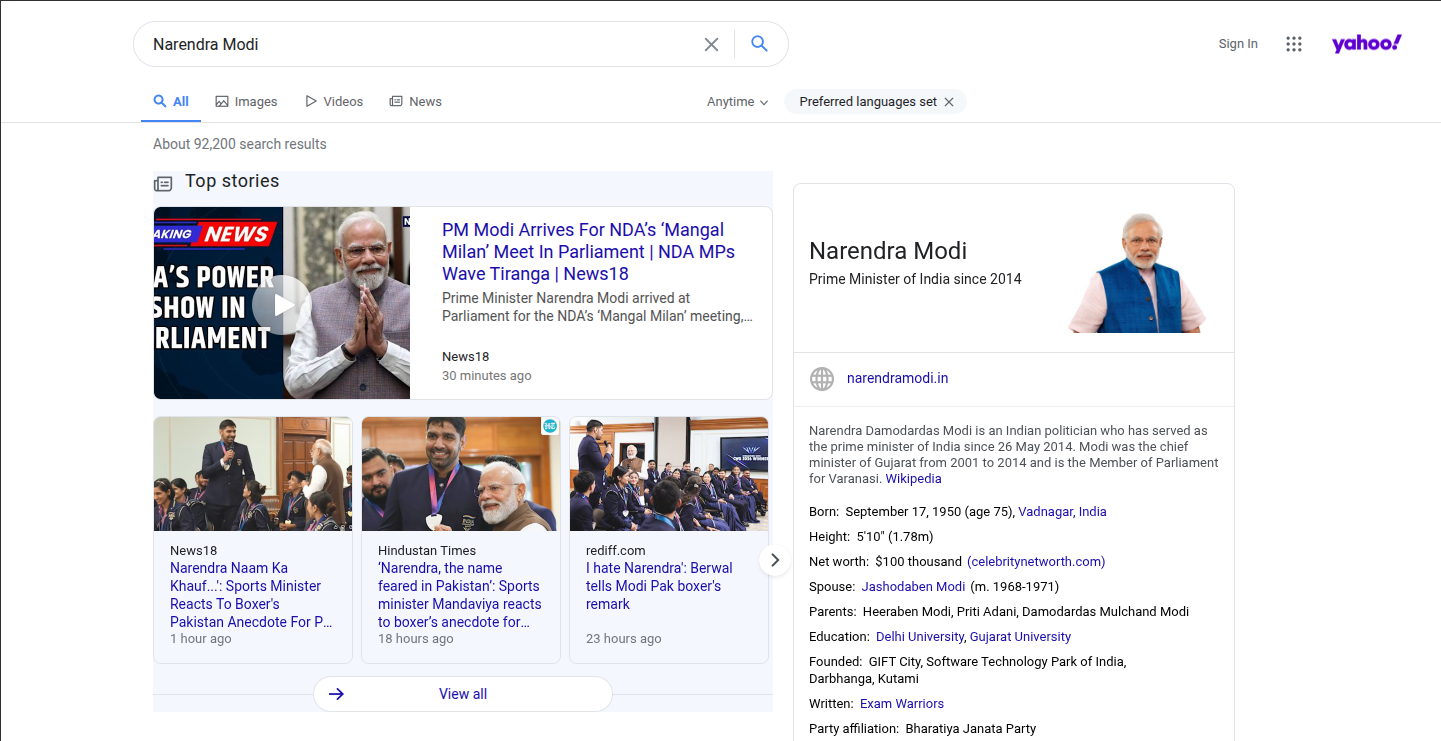Image resolution: width=1441 pixels, height=741 pixels.
Task: Open the Jashodaben Modi spouse link
Action: tap(913, 587)
